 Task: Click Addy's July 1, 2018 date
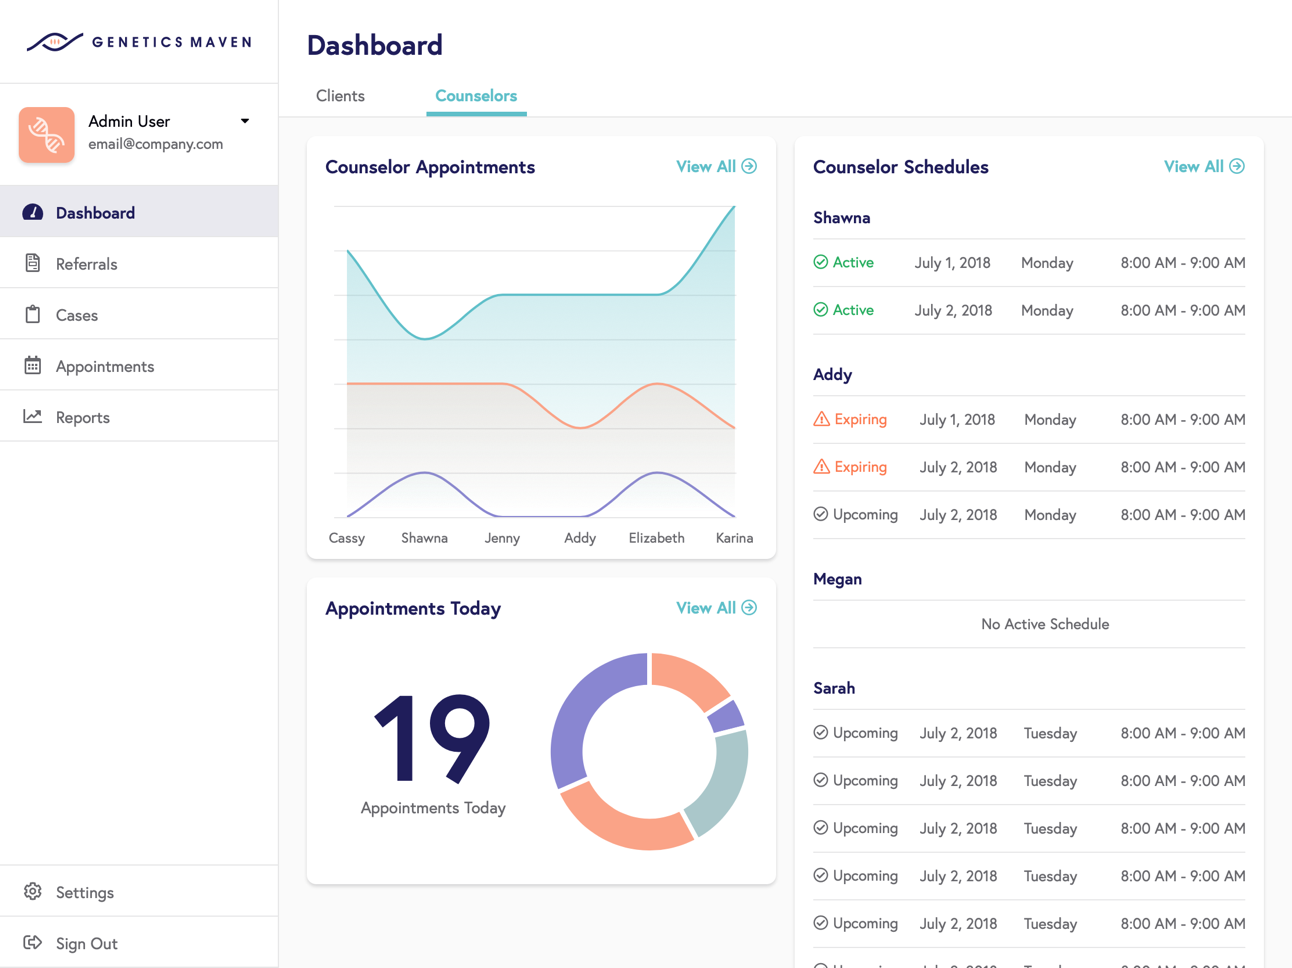[x=958, y=420]
